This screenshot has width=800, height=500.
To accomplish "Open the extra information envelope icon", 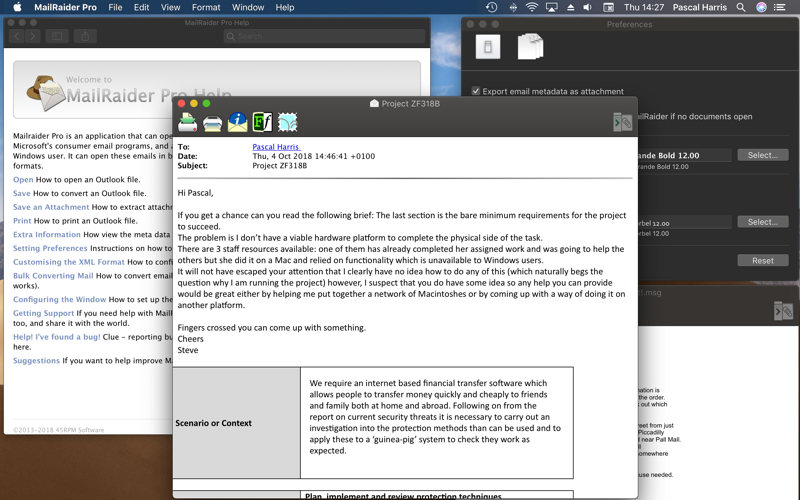I will (237, 122).
